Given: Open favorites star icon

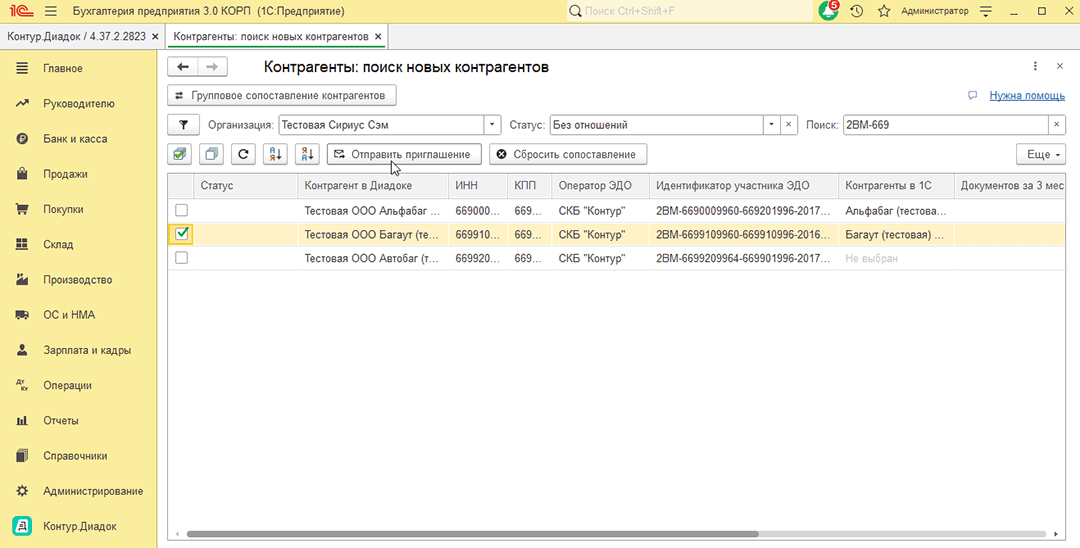Looking at the screenshot, I should (x=884, y=12).
